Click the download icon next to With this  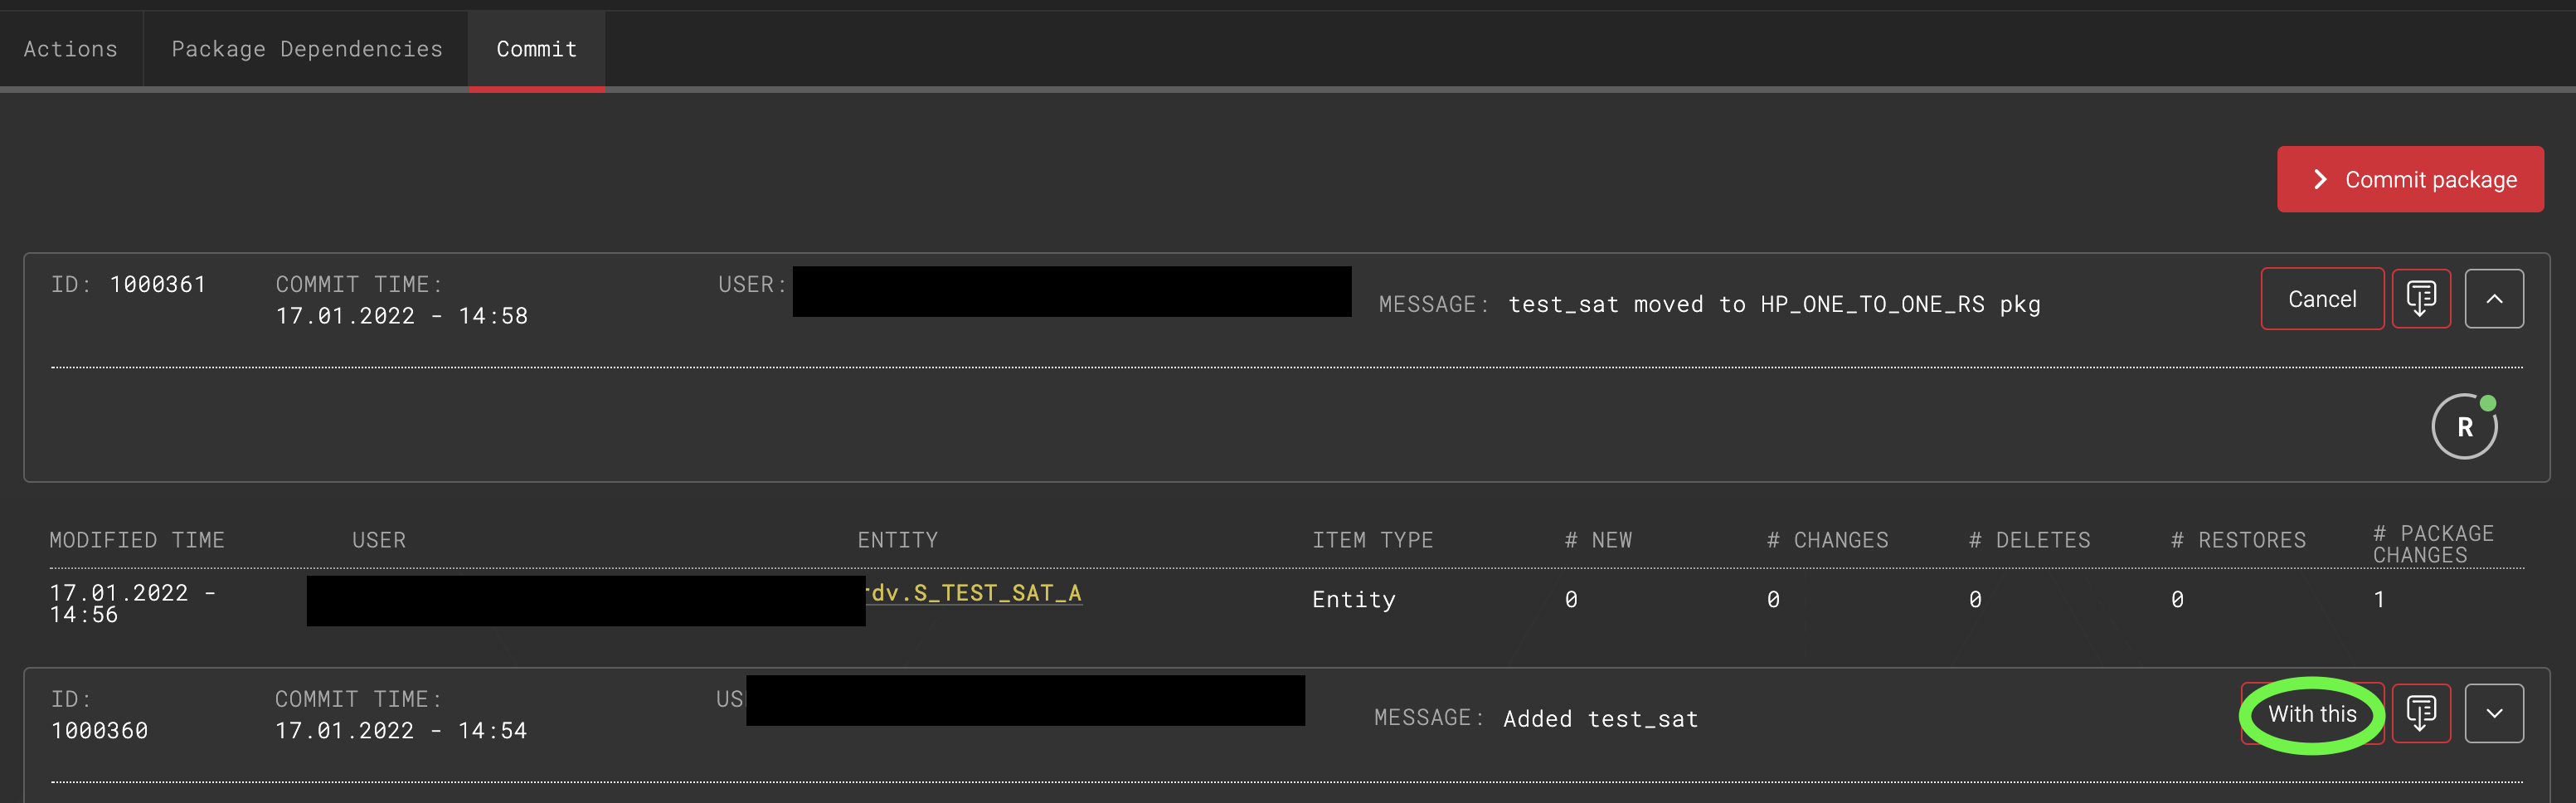coord(2421,713)
